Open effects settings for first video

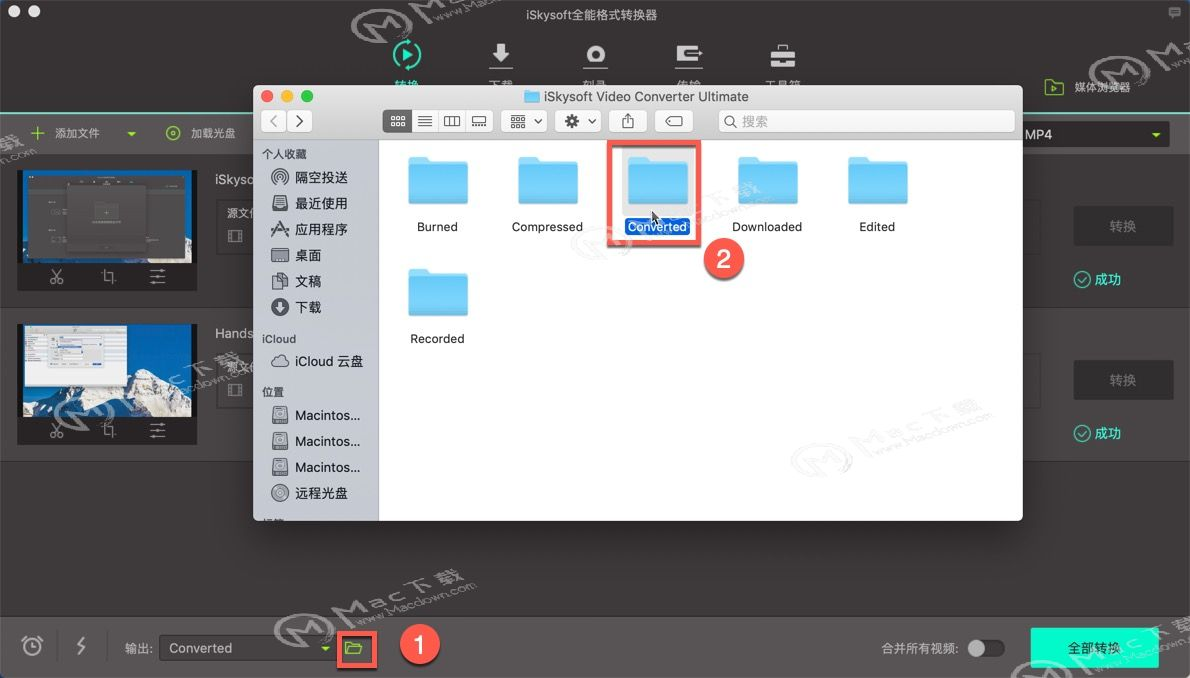click(x=157, y=277)
